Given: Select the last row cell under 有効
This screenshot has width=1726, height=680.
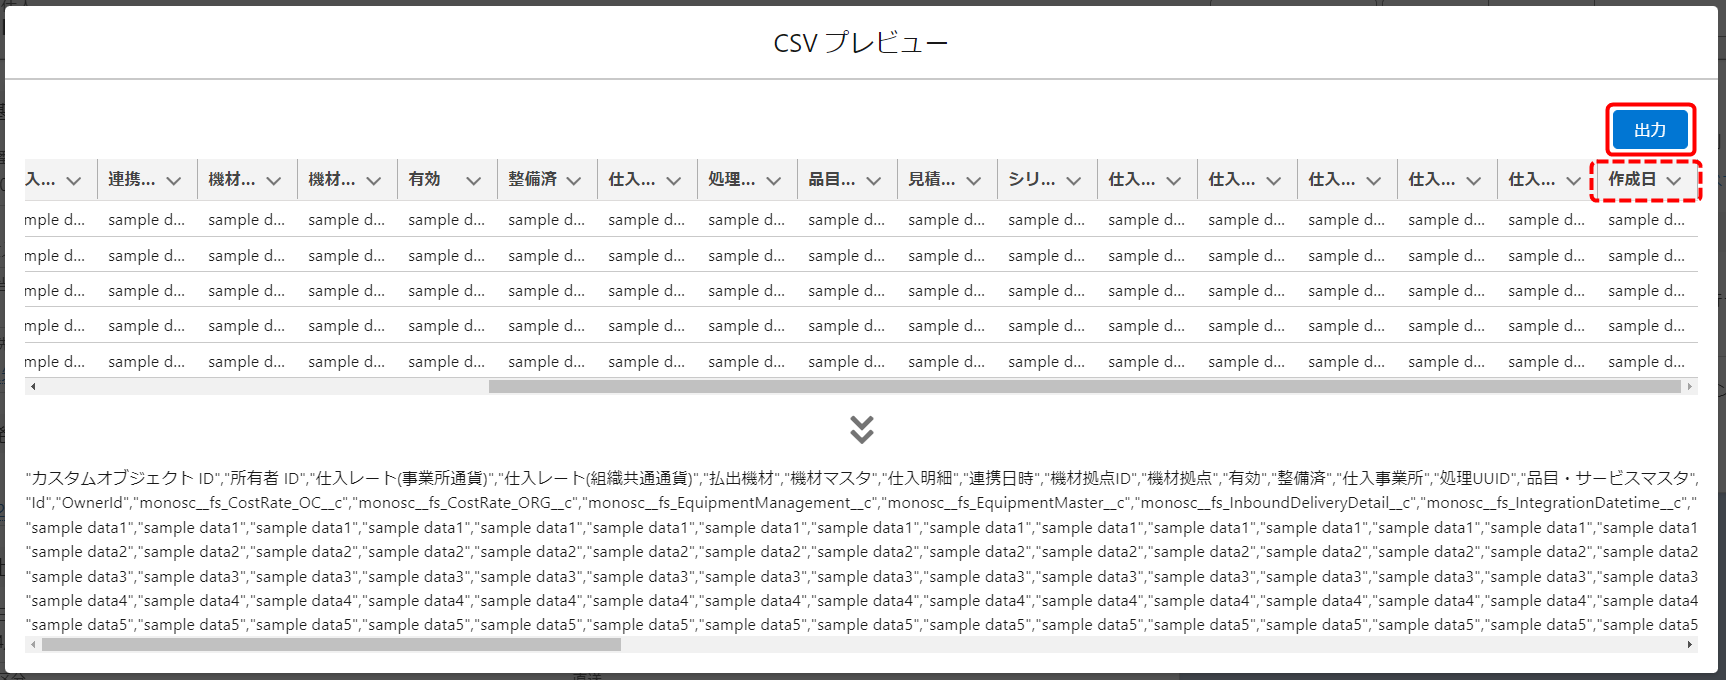Looking at the screenshot, I should 446,362.
